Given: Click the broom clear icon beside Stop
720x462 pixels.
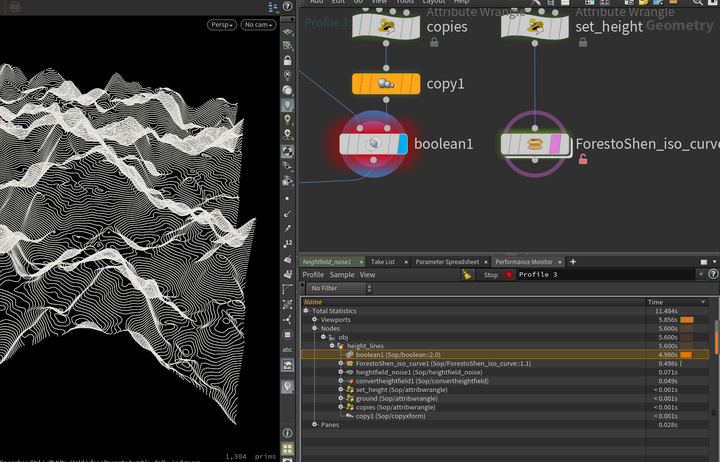Looking at the screenshot, I should [x=467, y=275].
